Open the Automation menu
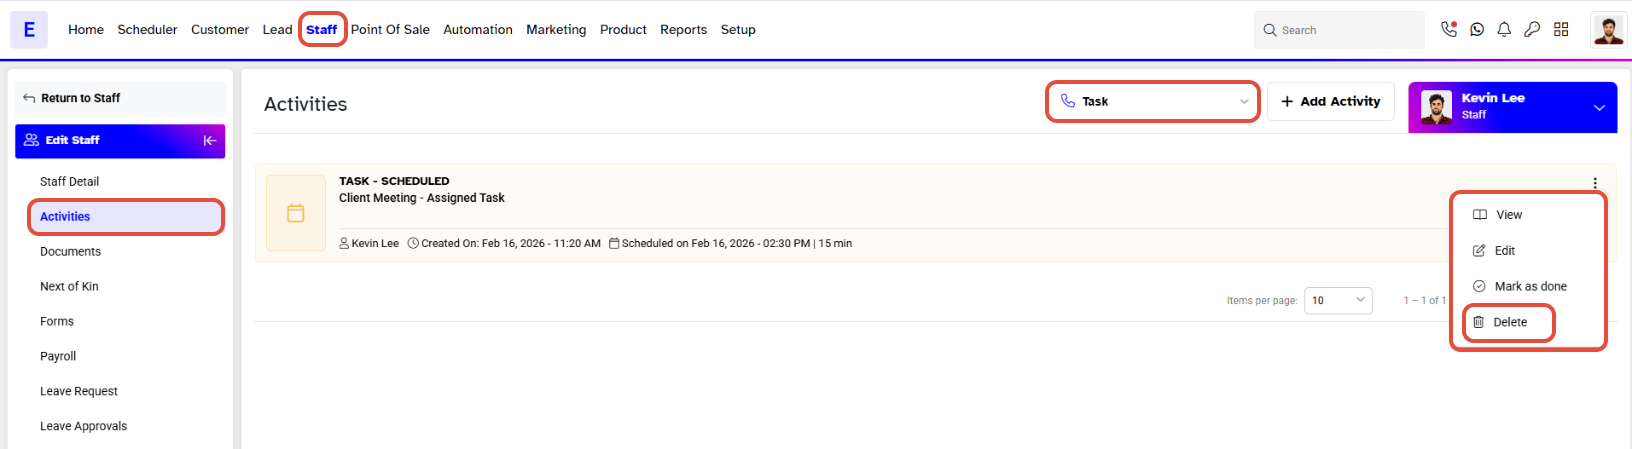The width and height of the screenshot is (1632, 449). pyautogui.click(x=478, y=30)
